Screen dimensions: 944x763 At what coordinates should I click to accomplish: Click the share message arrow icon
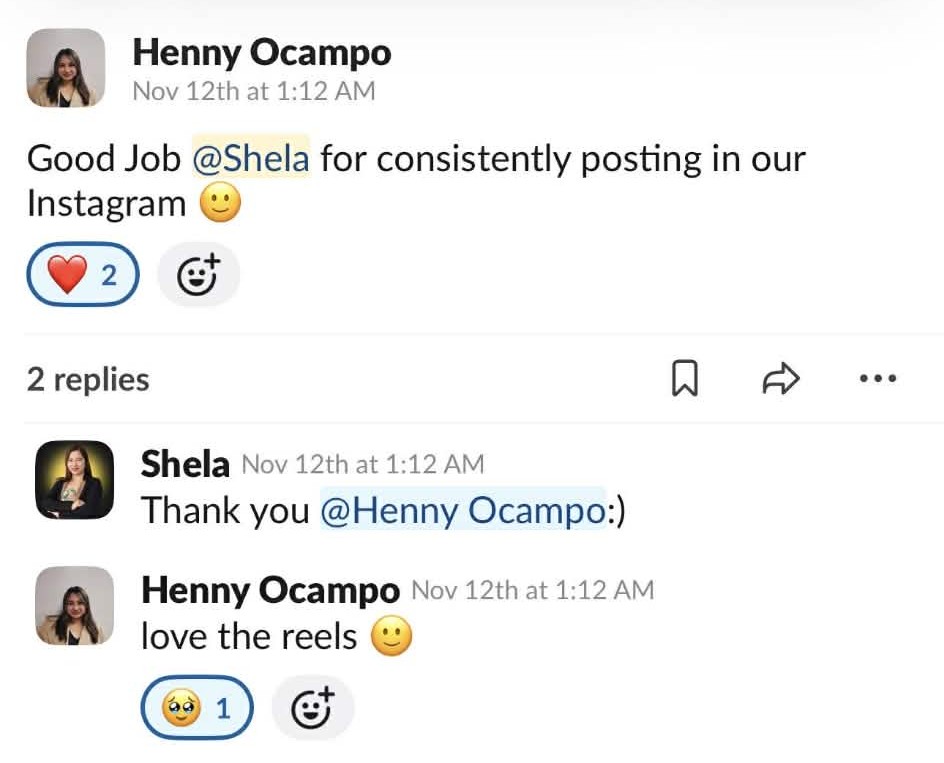pyautogui.click(x=781, y=379)
